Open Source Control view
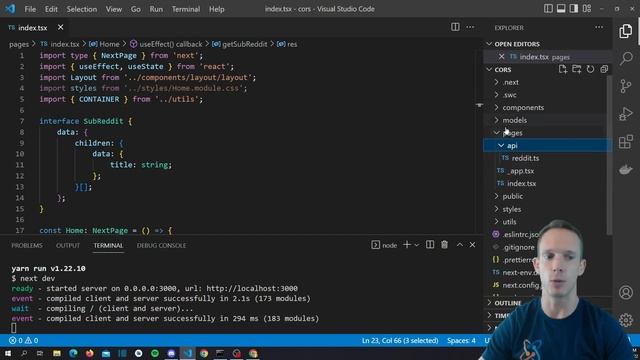The height and width of the screenshot is (360, 640). 625,86
